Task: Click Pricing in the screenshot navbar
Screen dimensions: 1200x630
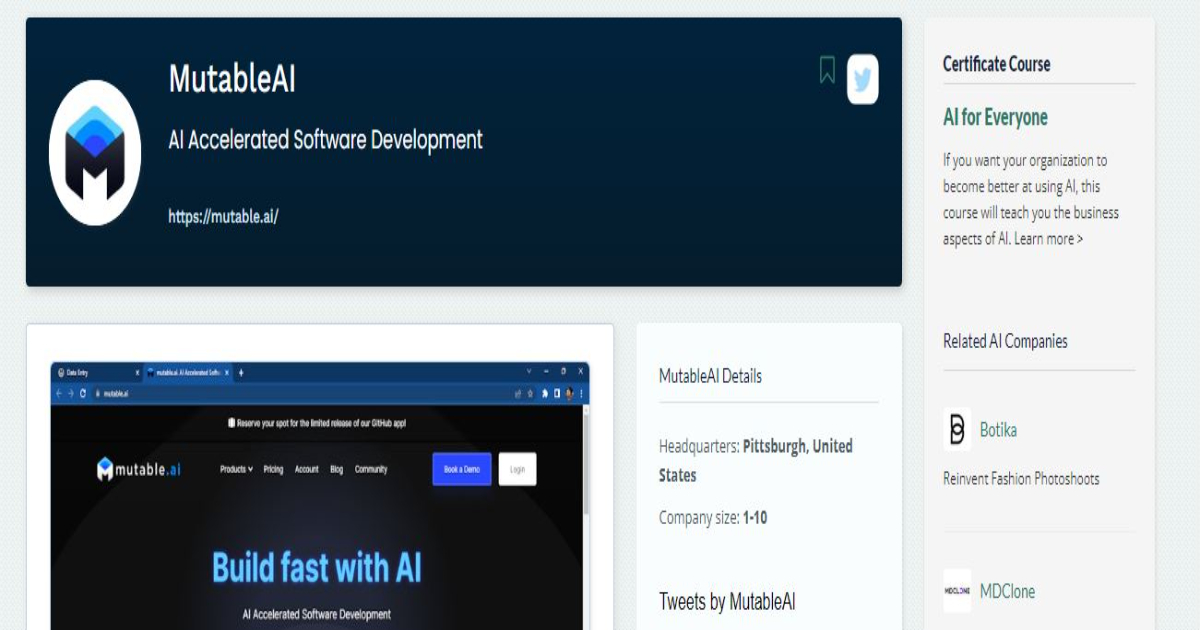Action: point(273,469)
